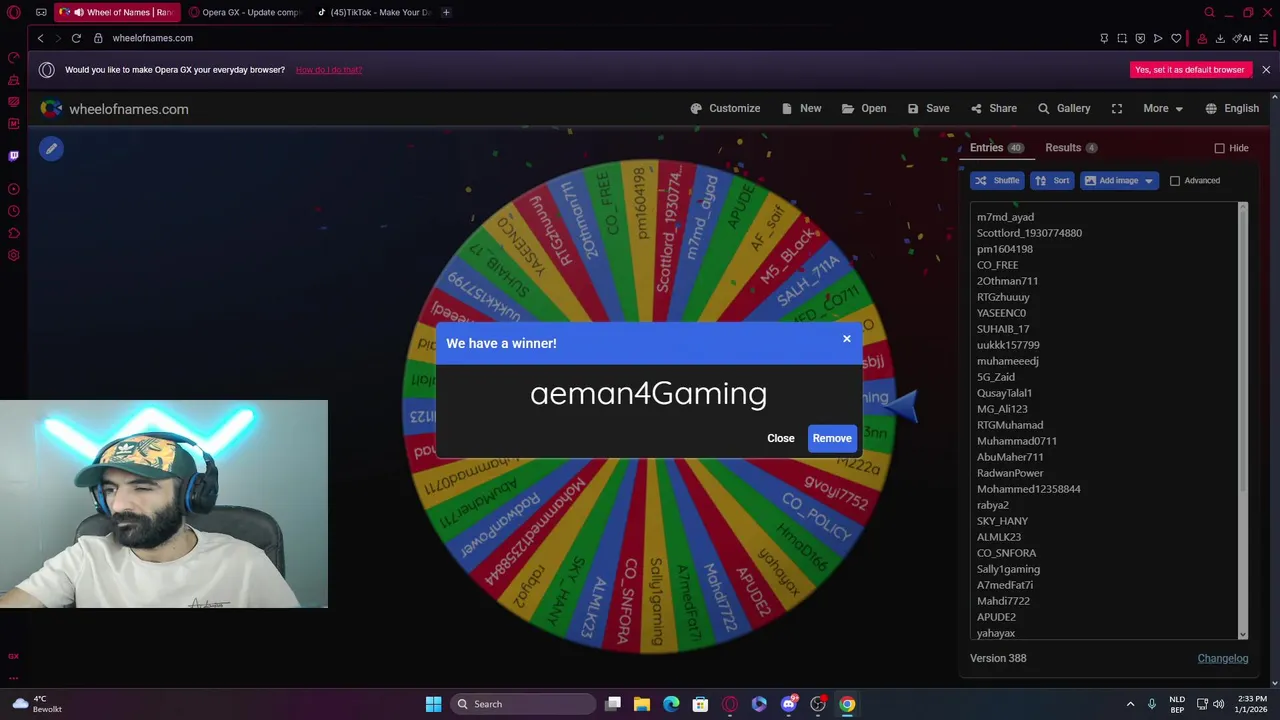Click the pencil edit icon
Image resolution: width=1280 pixels, height=720 pixels.
(x=51, y=149)
